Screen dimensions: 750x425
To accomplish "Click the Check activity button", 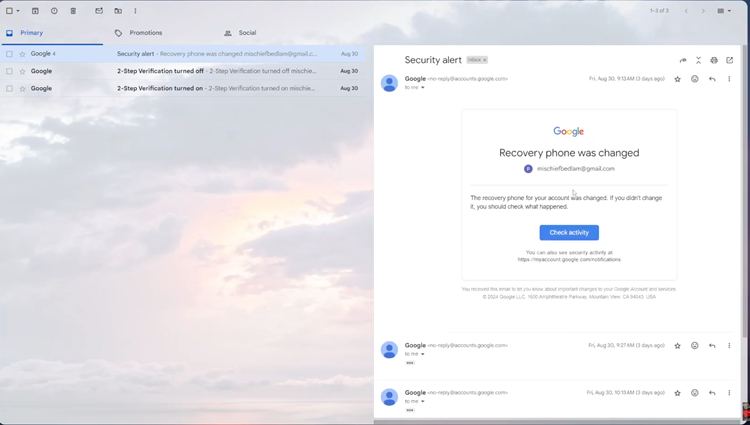I will 569,232.
